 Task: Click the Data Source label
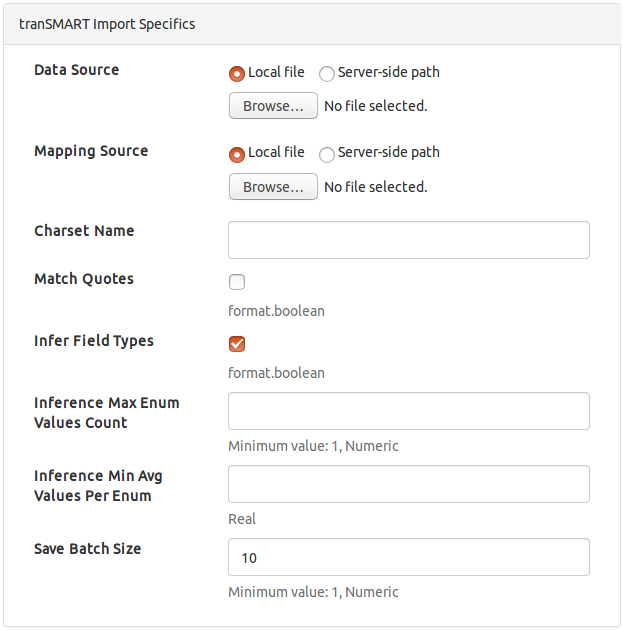point(77,70)
